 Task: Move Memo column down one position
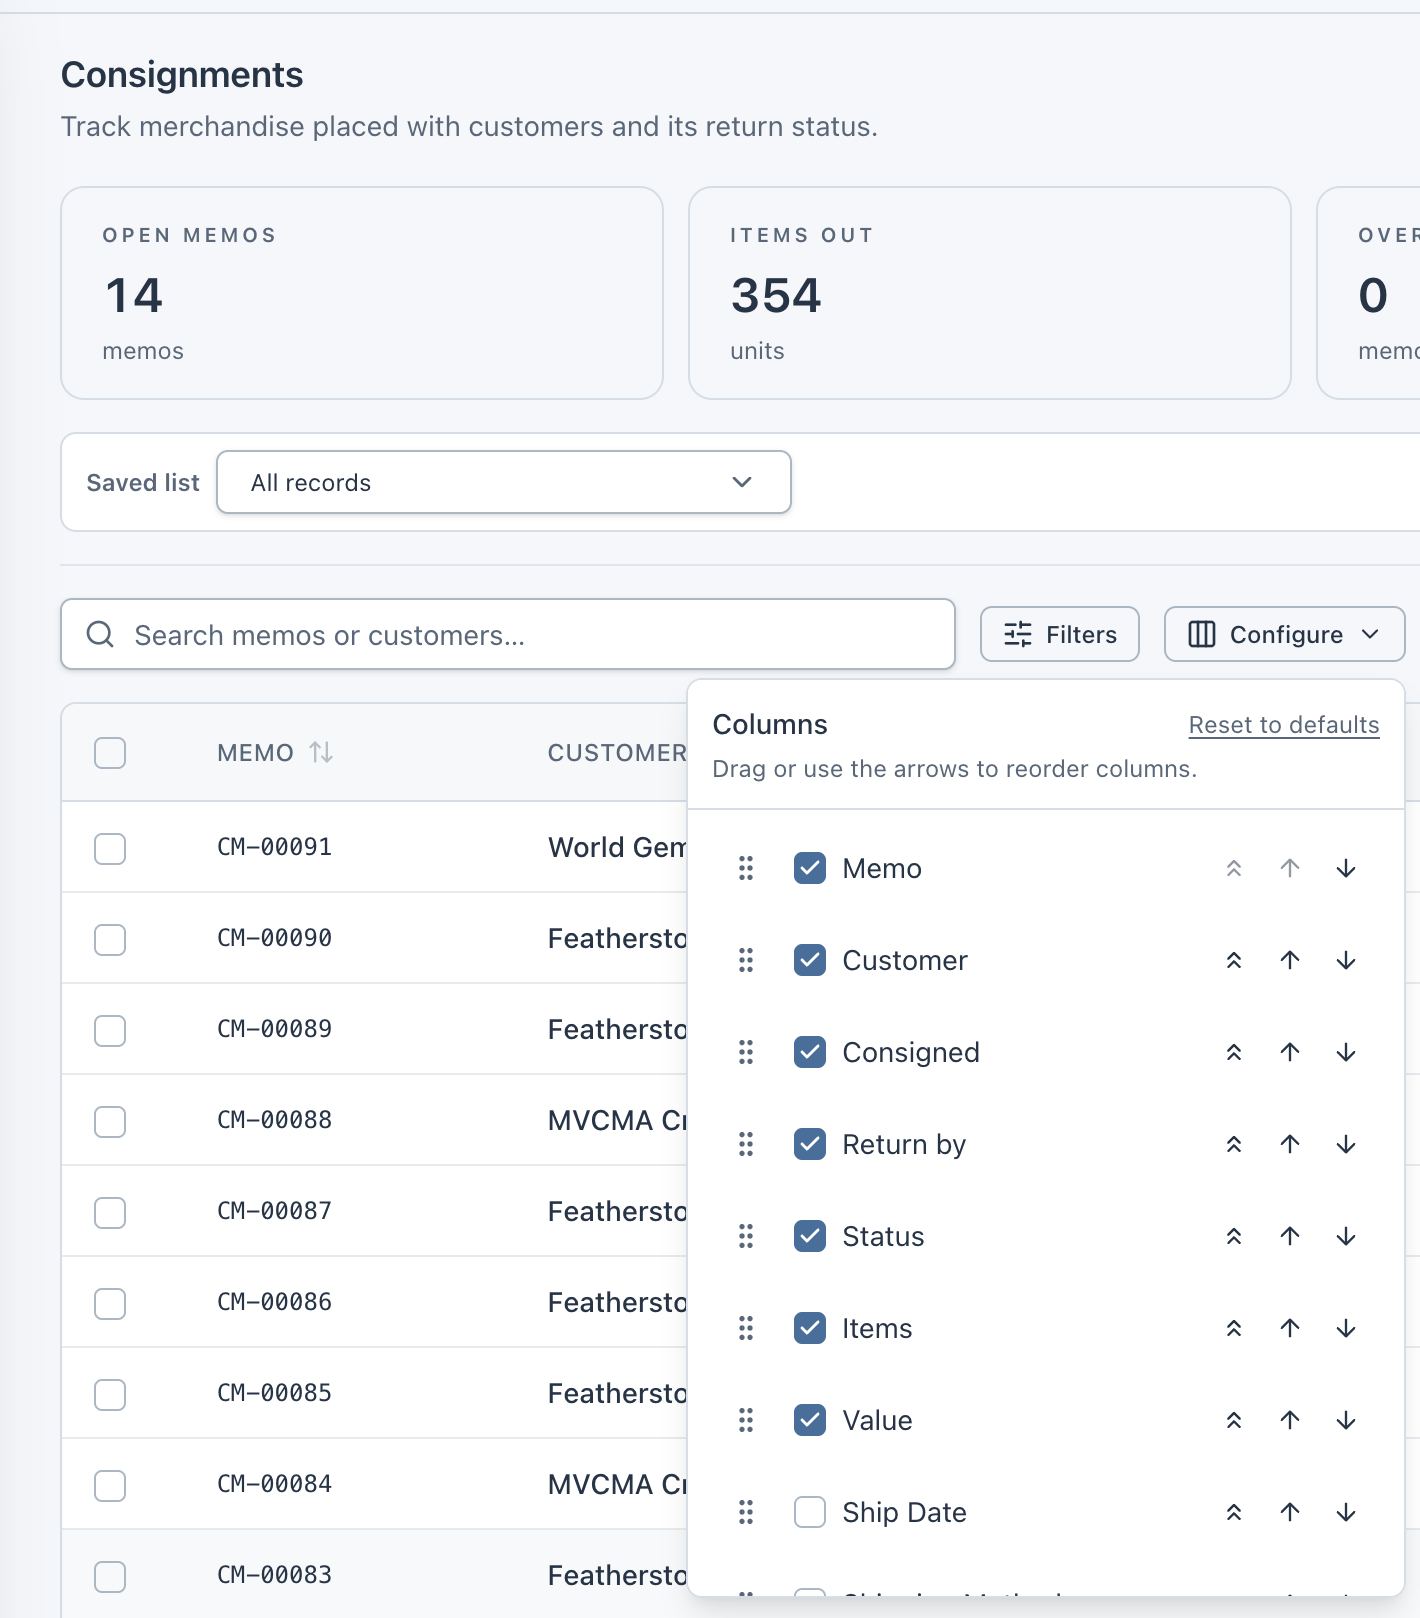(x=1346, y=868)
